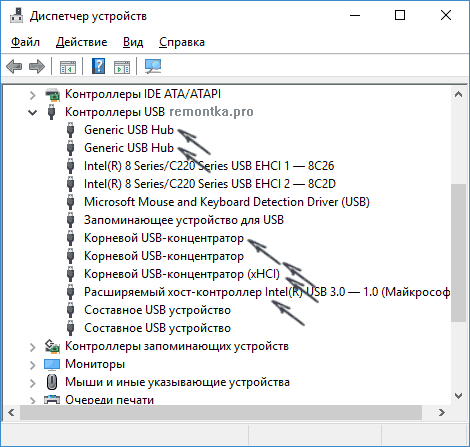Open the Действие menu
Image resolution: width=470 pixels, height=447 pixels.
click(x=82, y=42)
